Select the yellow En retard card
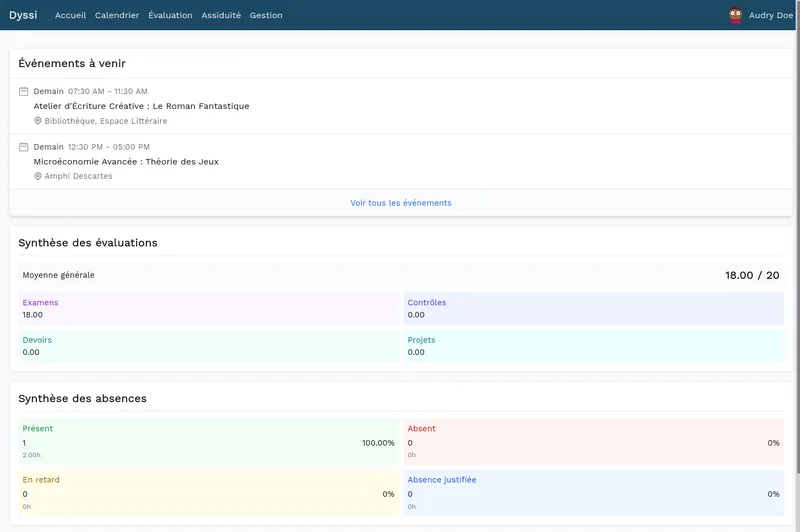The image size is (800, 532). click(208, 492)
